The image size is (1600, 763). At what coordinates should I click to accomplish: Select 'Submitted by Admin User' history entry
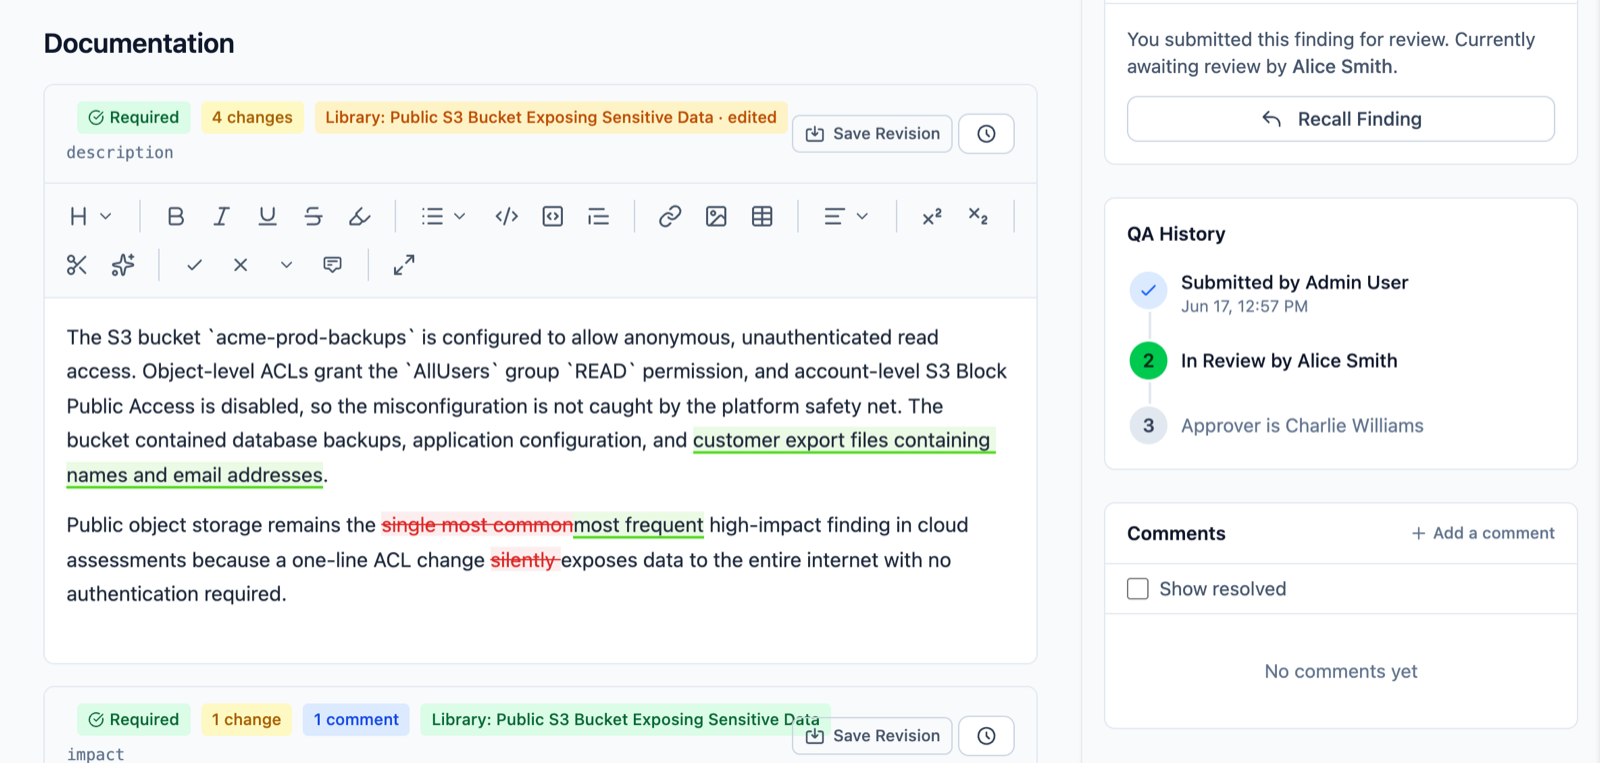1294,282
